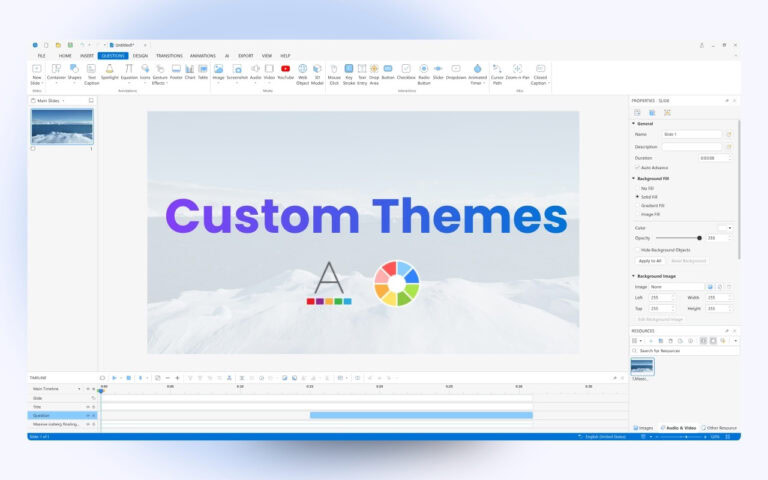Open the FILE menu
768x480 pixels.
pos(42,56)
